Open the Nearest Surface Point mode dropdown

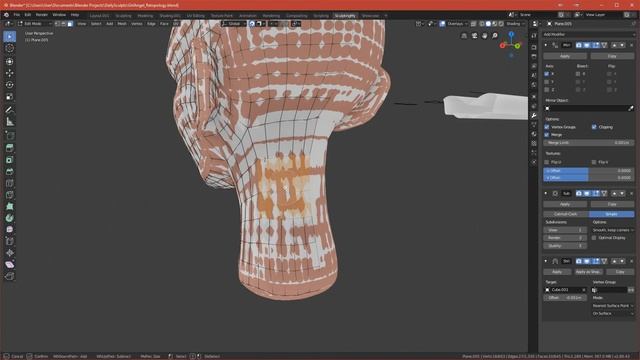(613, 306)
